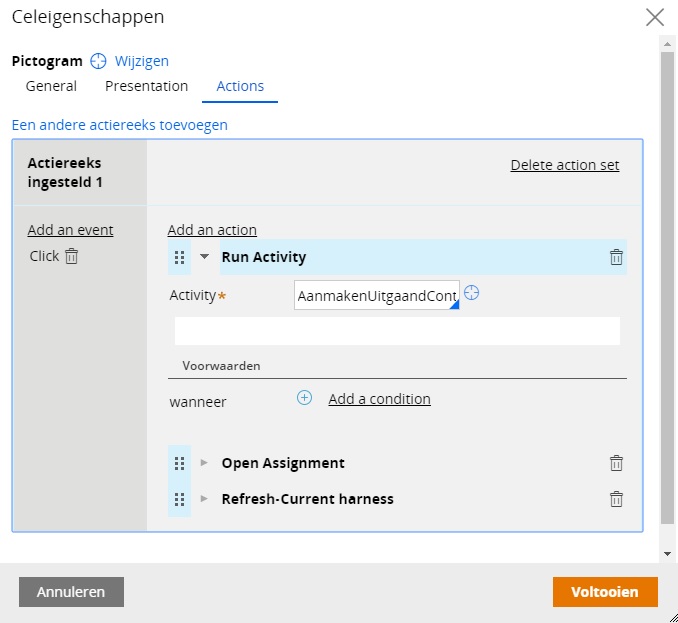Viewport: 678px width, 623px height.
Task: Grab the Run Activity drag handle
Action: [179, 257]
